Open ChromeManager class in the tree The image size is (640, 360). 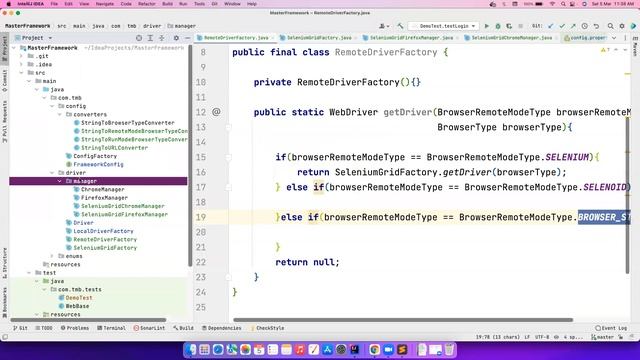(x=102, y=189)
